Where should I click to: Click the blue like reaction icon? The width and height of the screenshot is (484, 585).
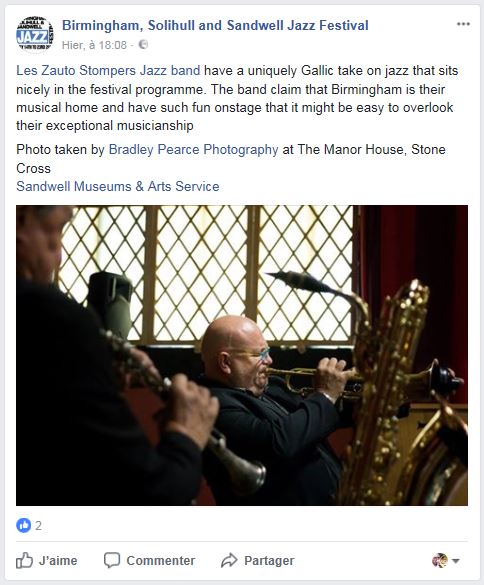tap(24, 526)
